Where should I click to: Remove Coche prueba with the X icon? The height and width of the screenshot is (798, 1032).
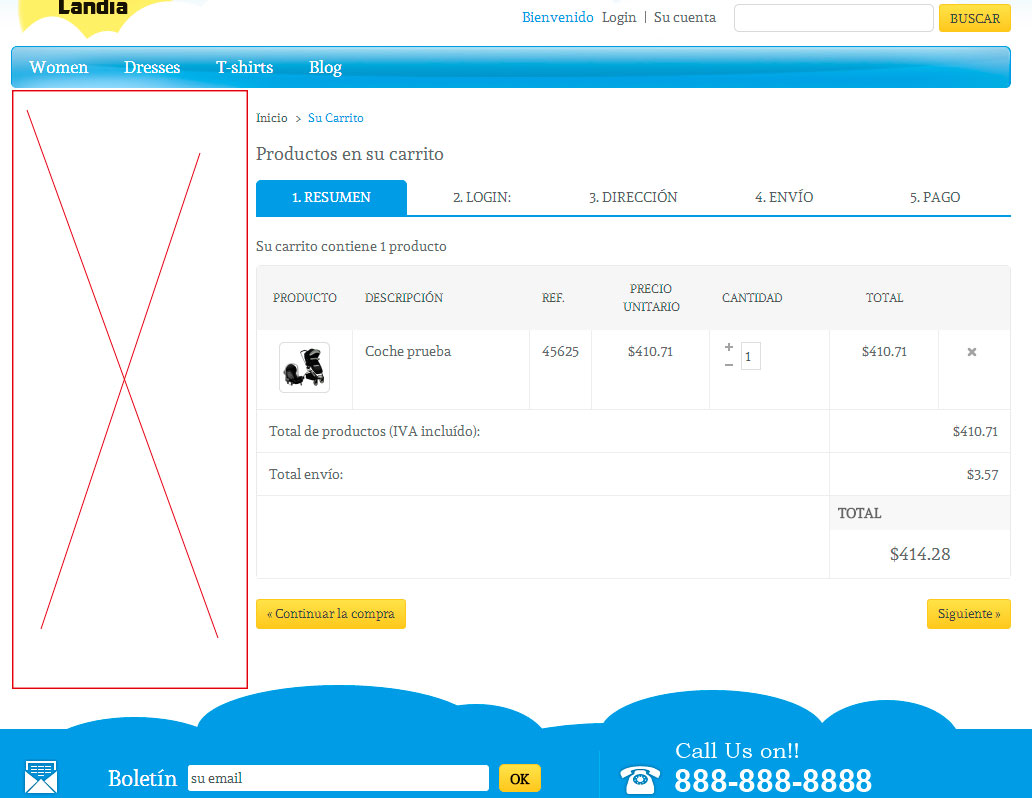coord(971,352)
